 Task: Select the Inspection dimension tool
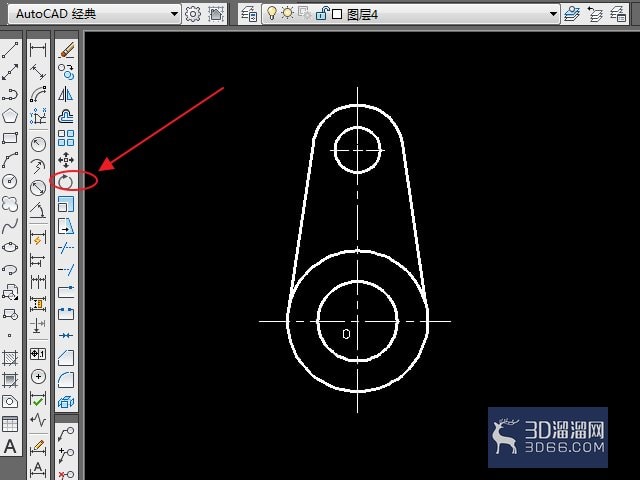(38, 398)
